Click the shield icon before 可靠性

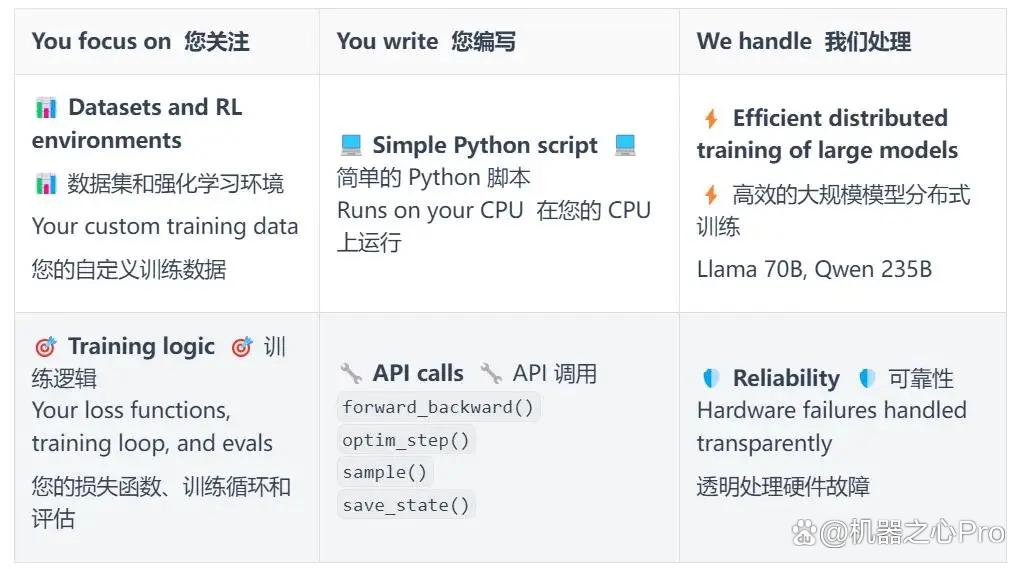point(867,378)
